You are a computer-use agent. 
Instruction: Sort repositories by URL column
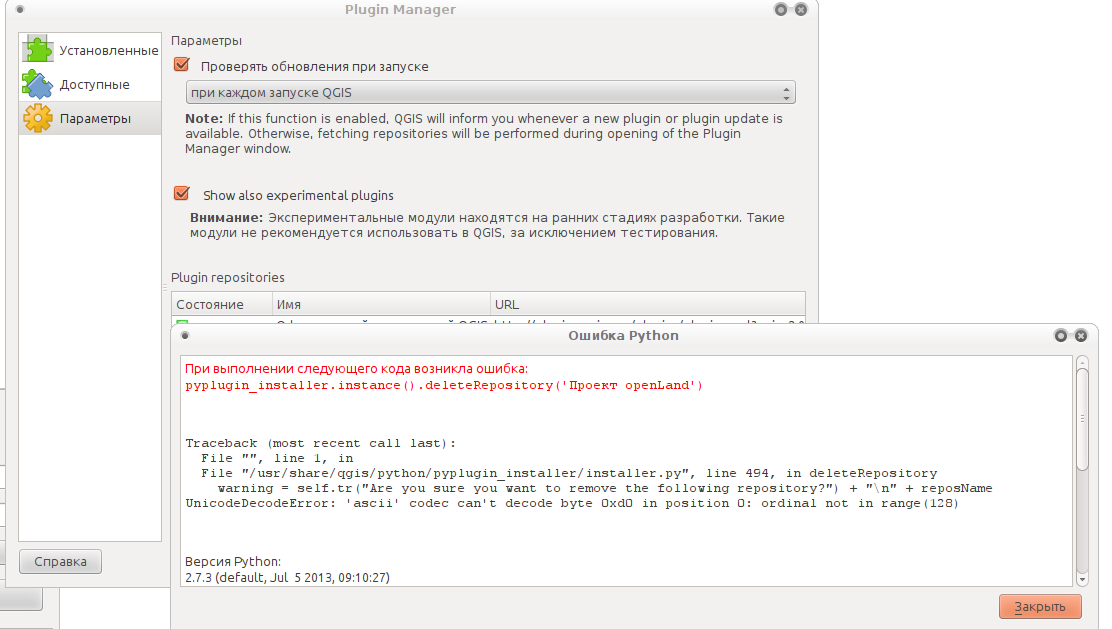(647, 304)
